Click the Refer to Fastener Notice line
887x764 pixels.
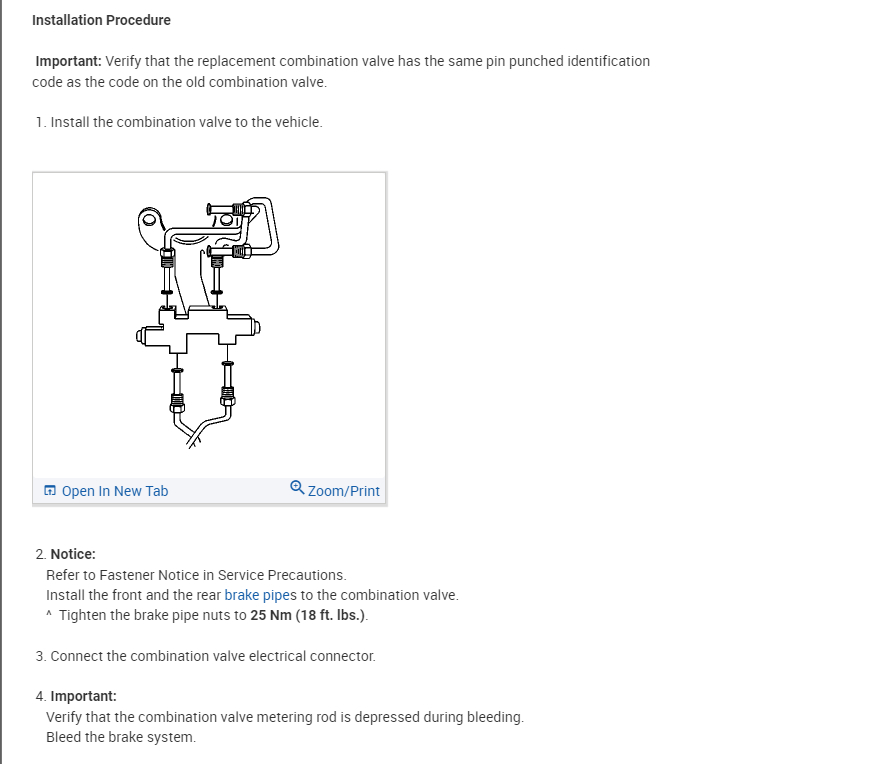196,575
